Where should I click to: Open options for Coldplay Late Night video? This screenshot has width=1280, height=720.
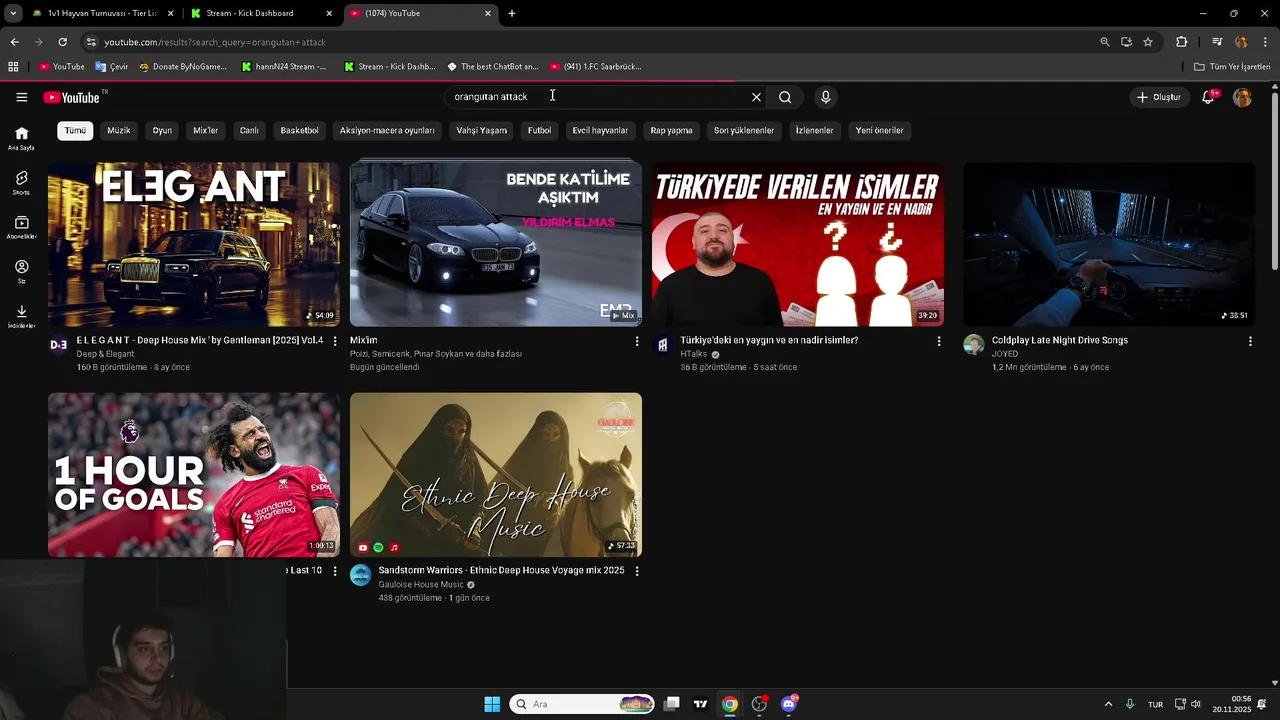click(1250, 341)
